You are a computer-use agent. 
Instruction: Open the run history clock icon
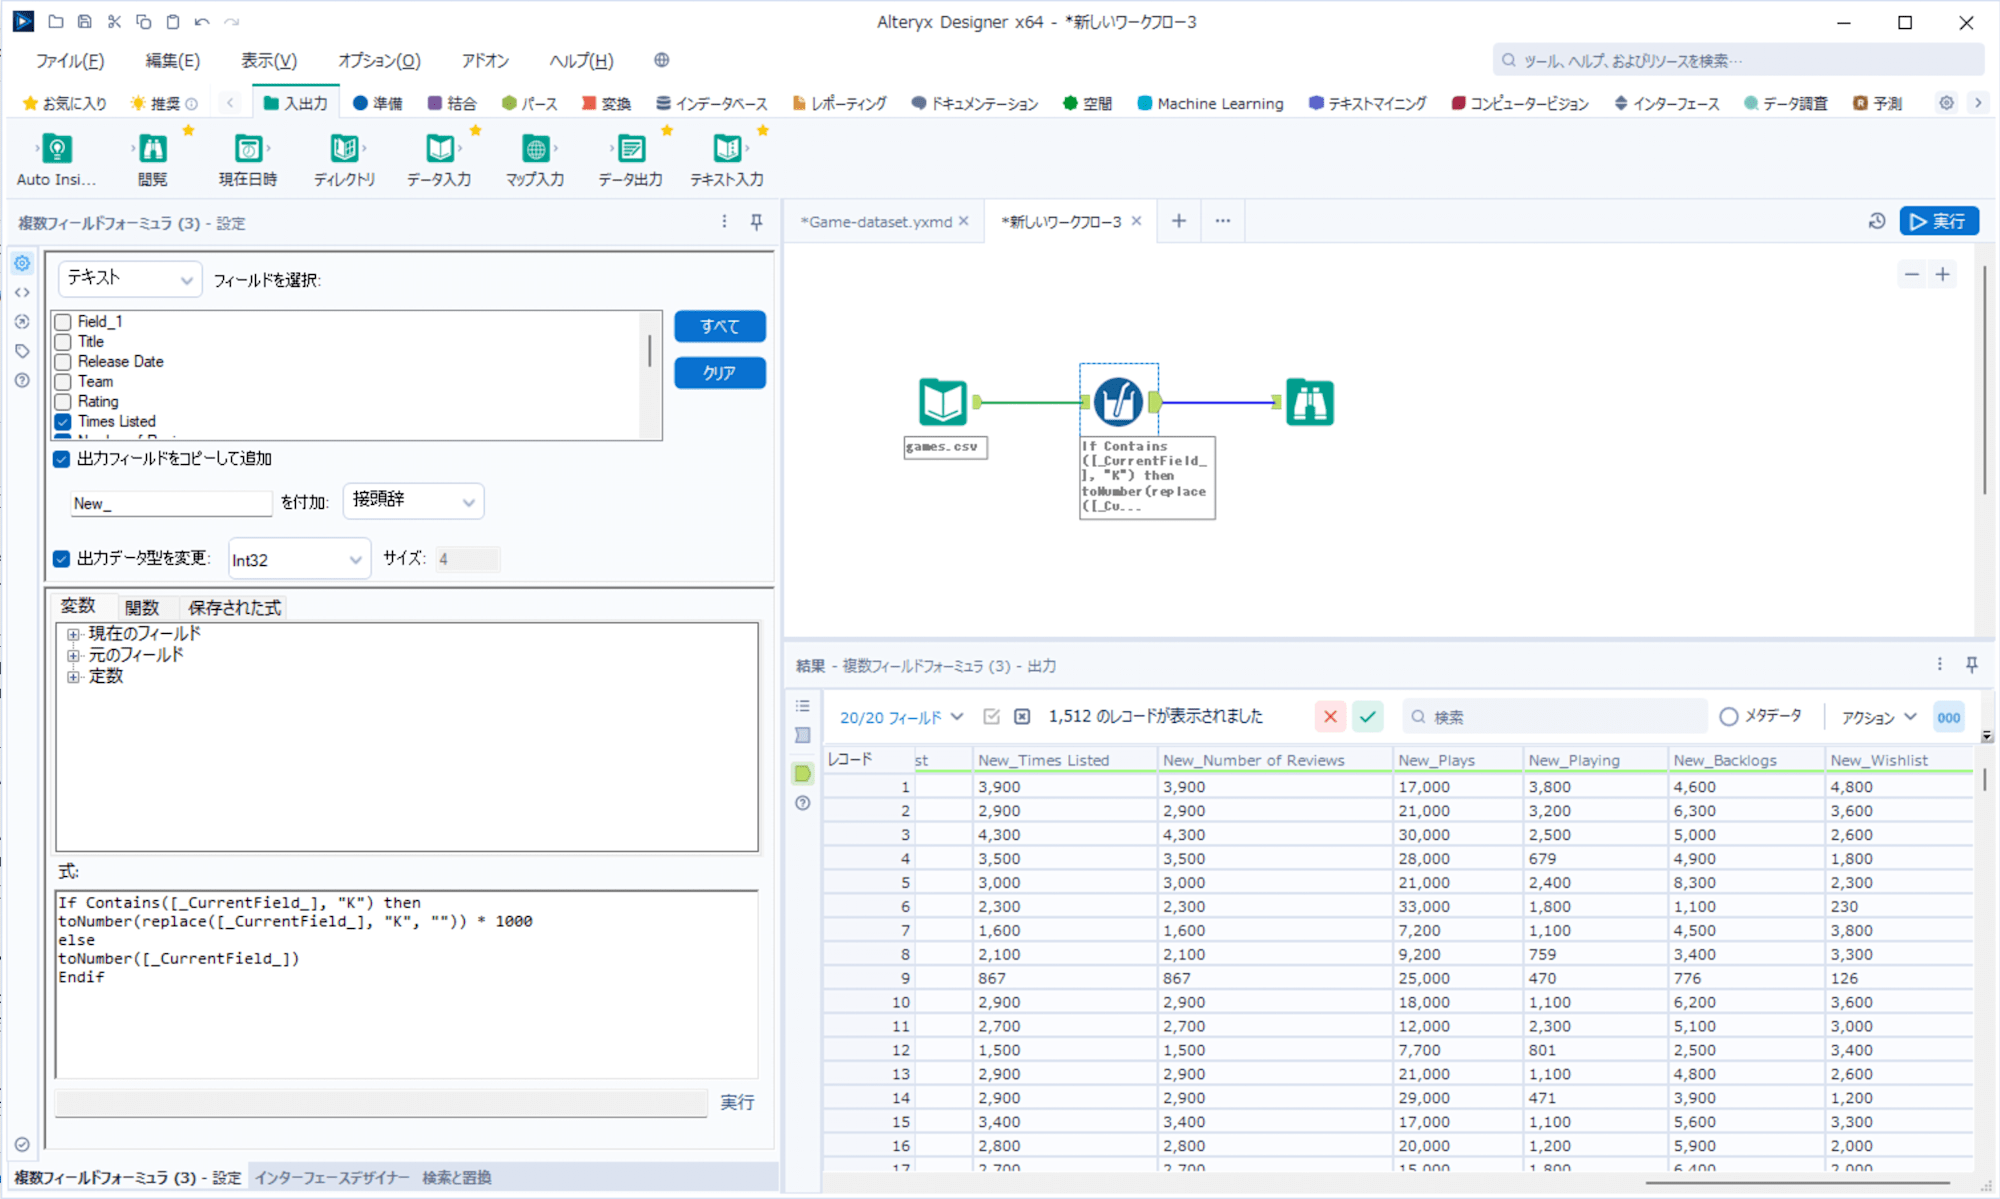click(x=1876, y=221)
